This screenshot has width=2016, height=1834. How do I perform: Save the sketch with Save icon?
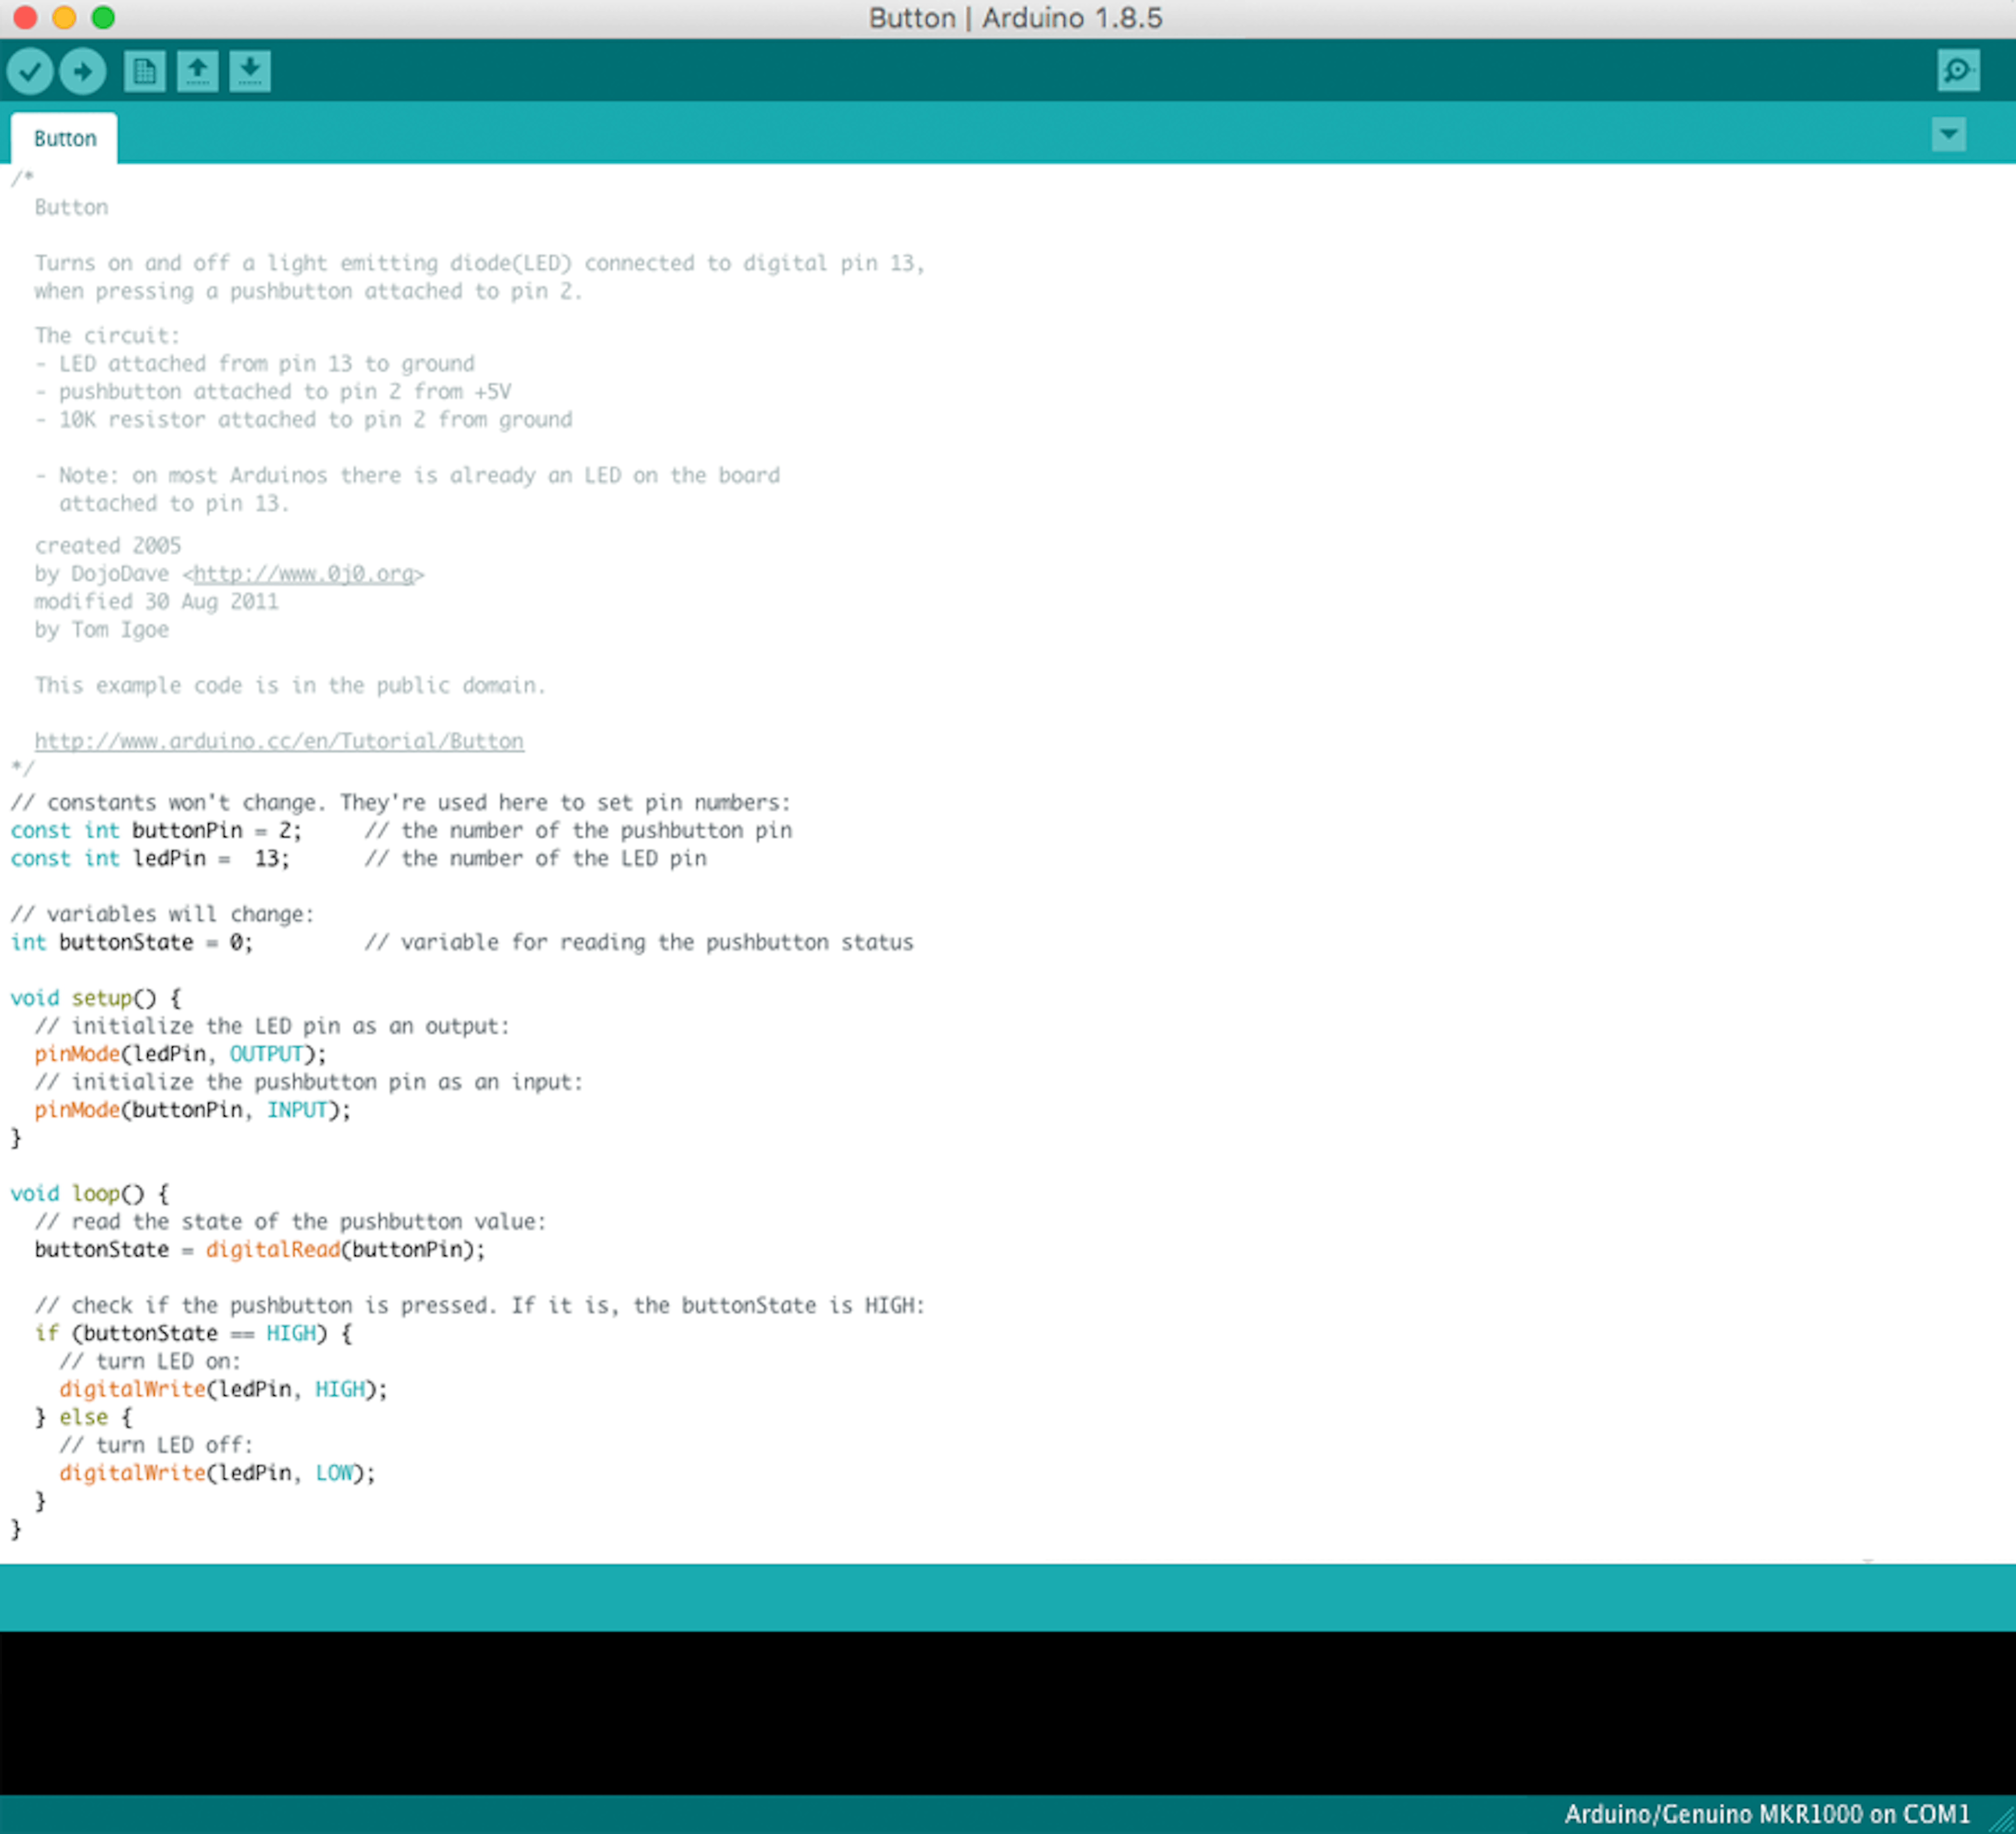click(x=250, y=71)
